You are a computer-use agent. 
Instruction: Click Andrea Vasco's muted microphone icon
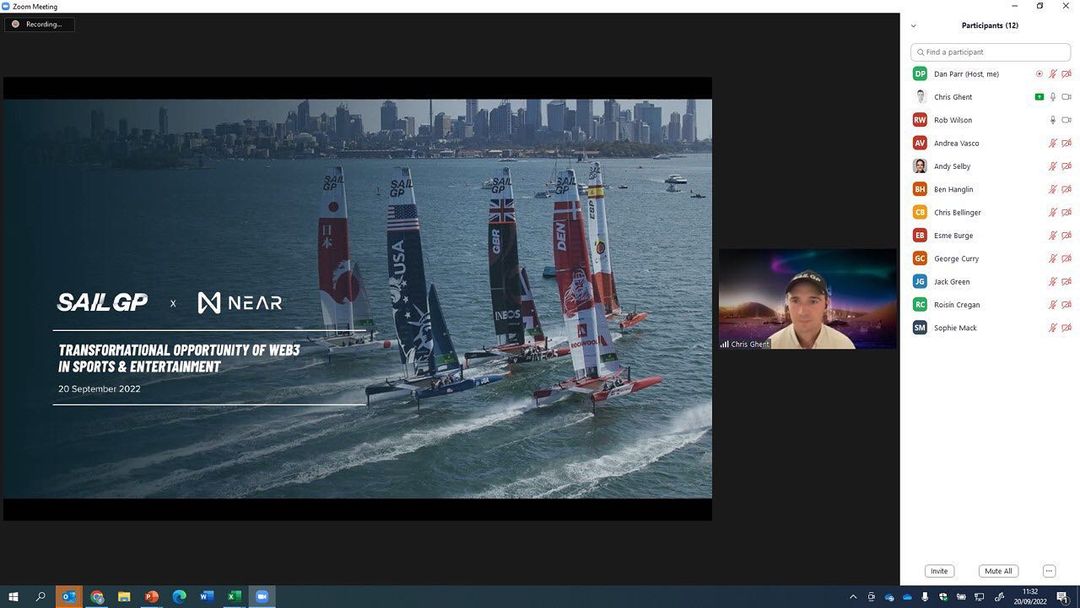[1052, 143]
